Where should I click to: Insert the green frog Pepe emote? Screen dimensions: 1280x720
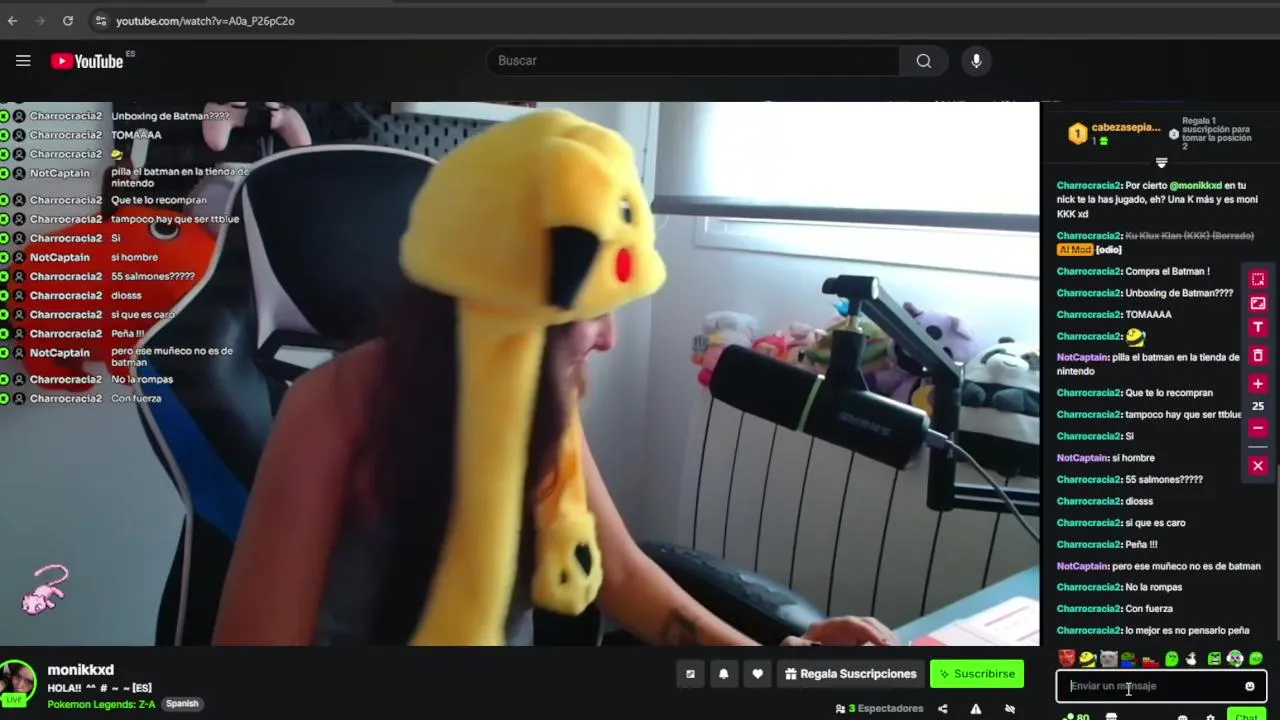(1129, 658)
